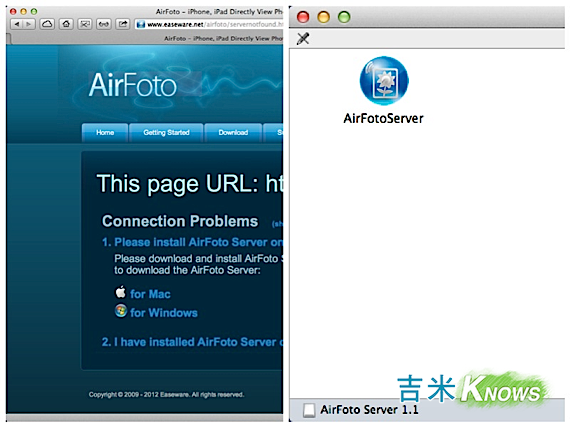Minimize the AirFoto Server disk window
Screen dimensions: 570x428
tap(324, 17)
